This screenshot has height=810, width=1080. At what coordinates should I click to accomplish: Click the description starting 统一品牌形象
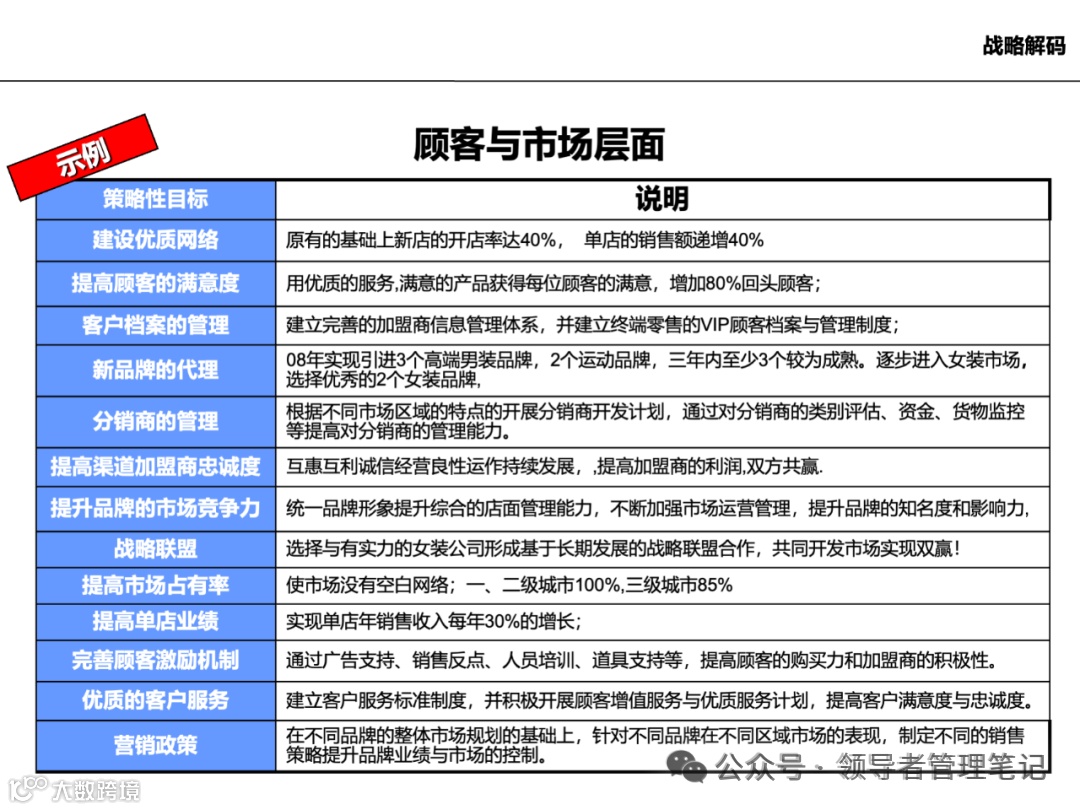pos(658,508)
